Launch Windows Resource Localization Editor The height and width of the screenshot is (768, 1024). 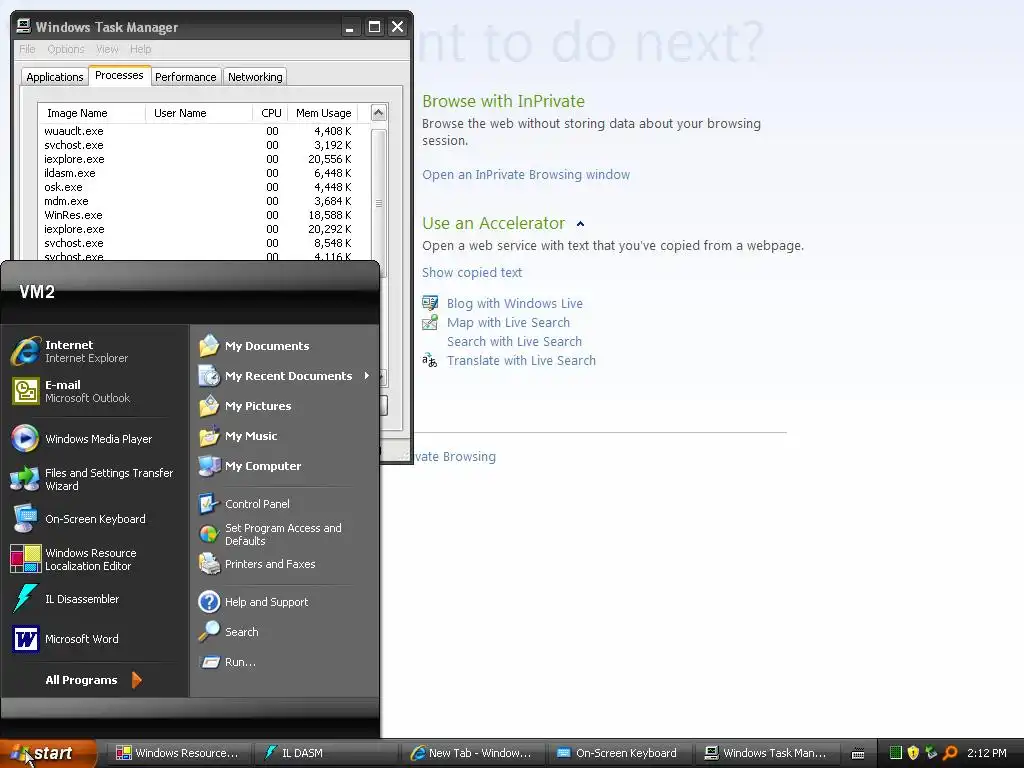95,559
